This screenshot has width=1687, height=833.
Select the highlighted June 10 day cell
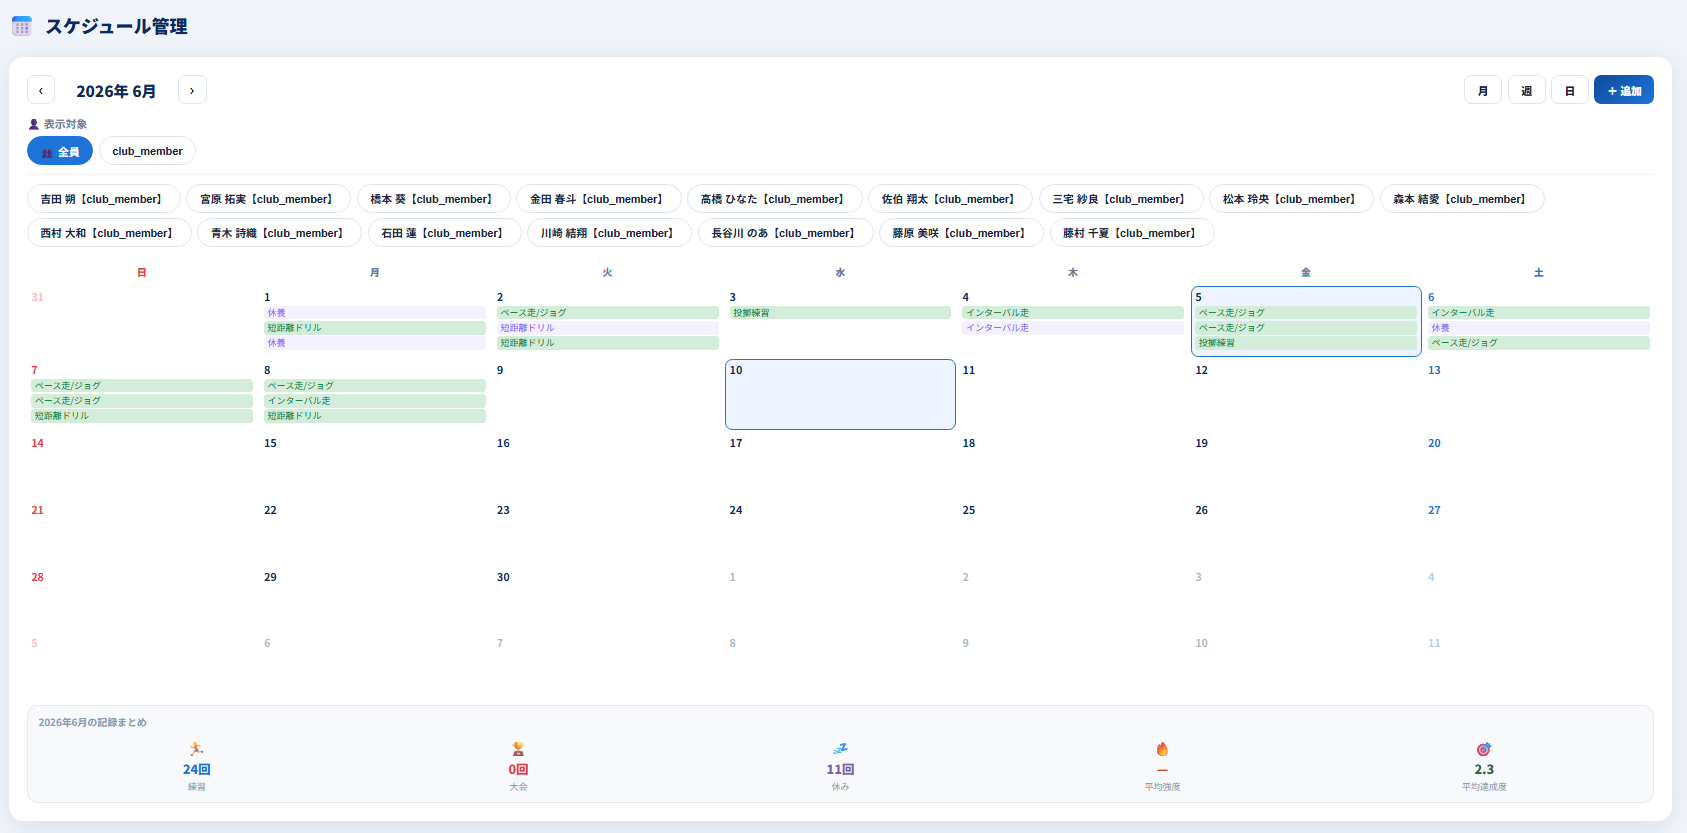(840, 394)
